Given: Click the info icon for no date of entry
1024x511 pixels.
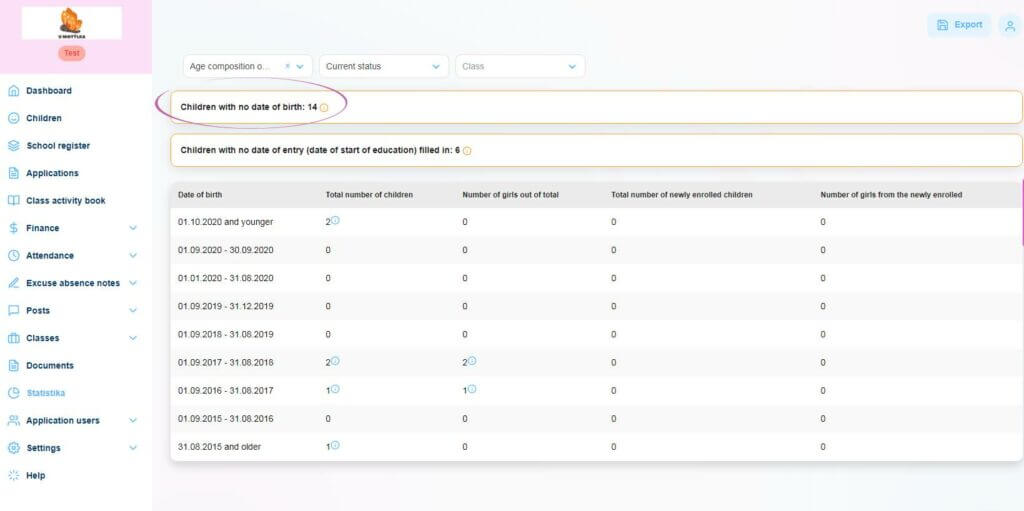Looking at the screenshot, I should (x=467, y=151).
